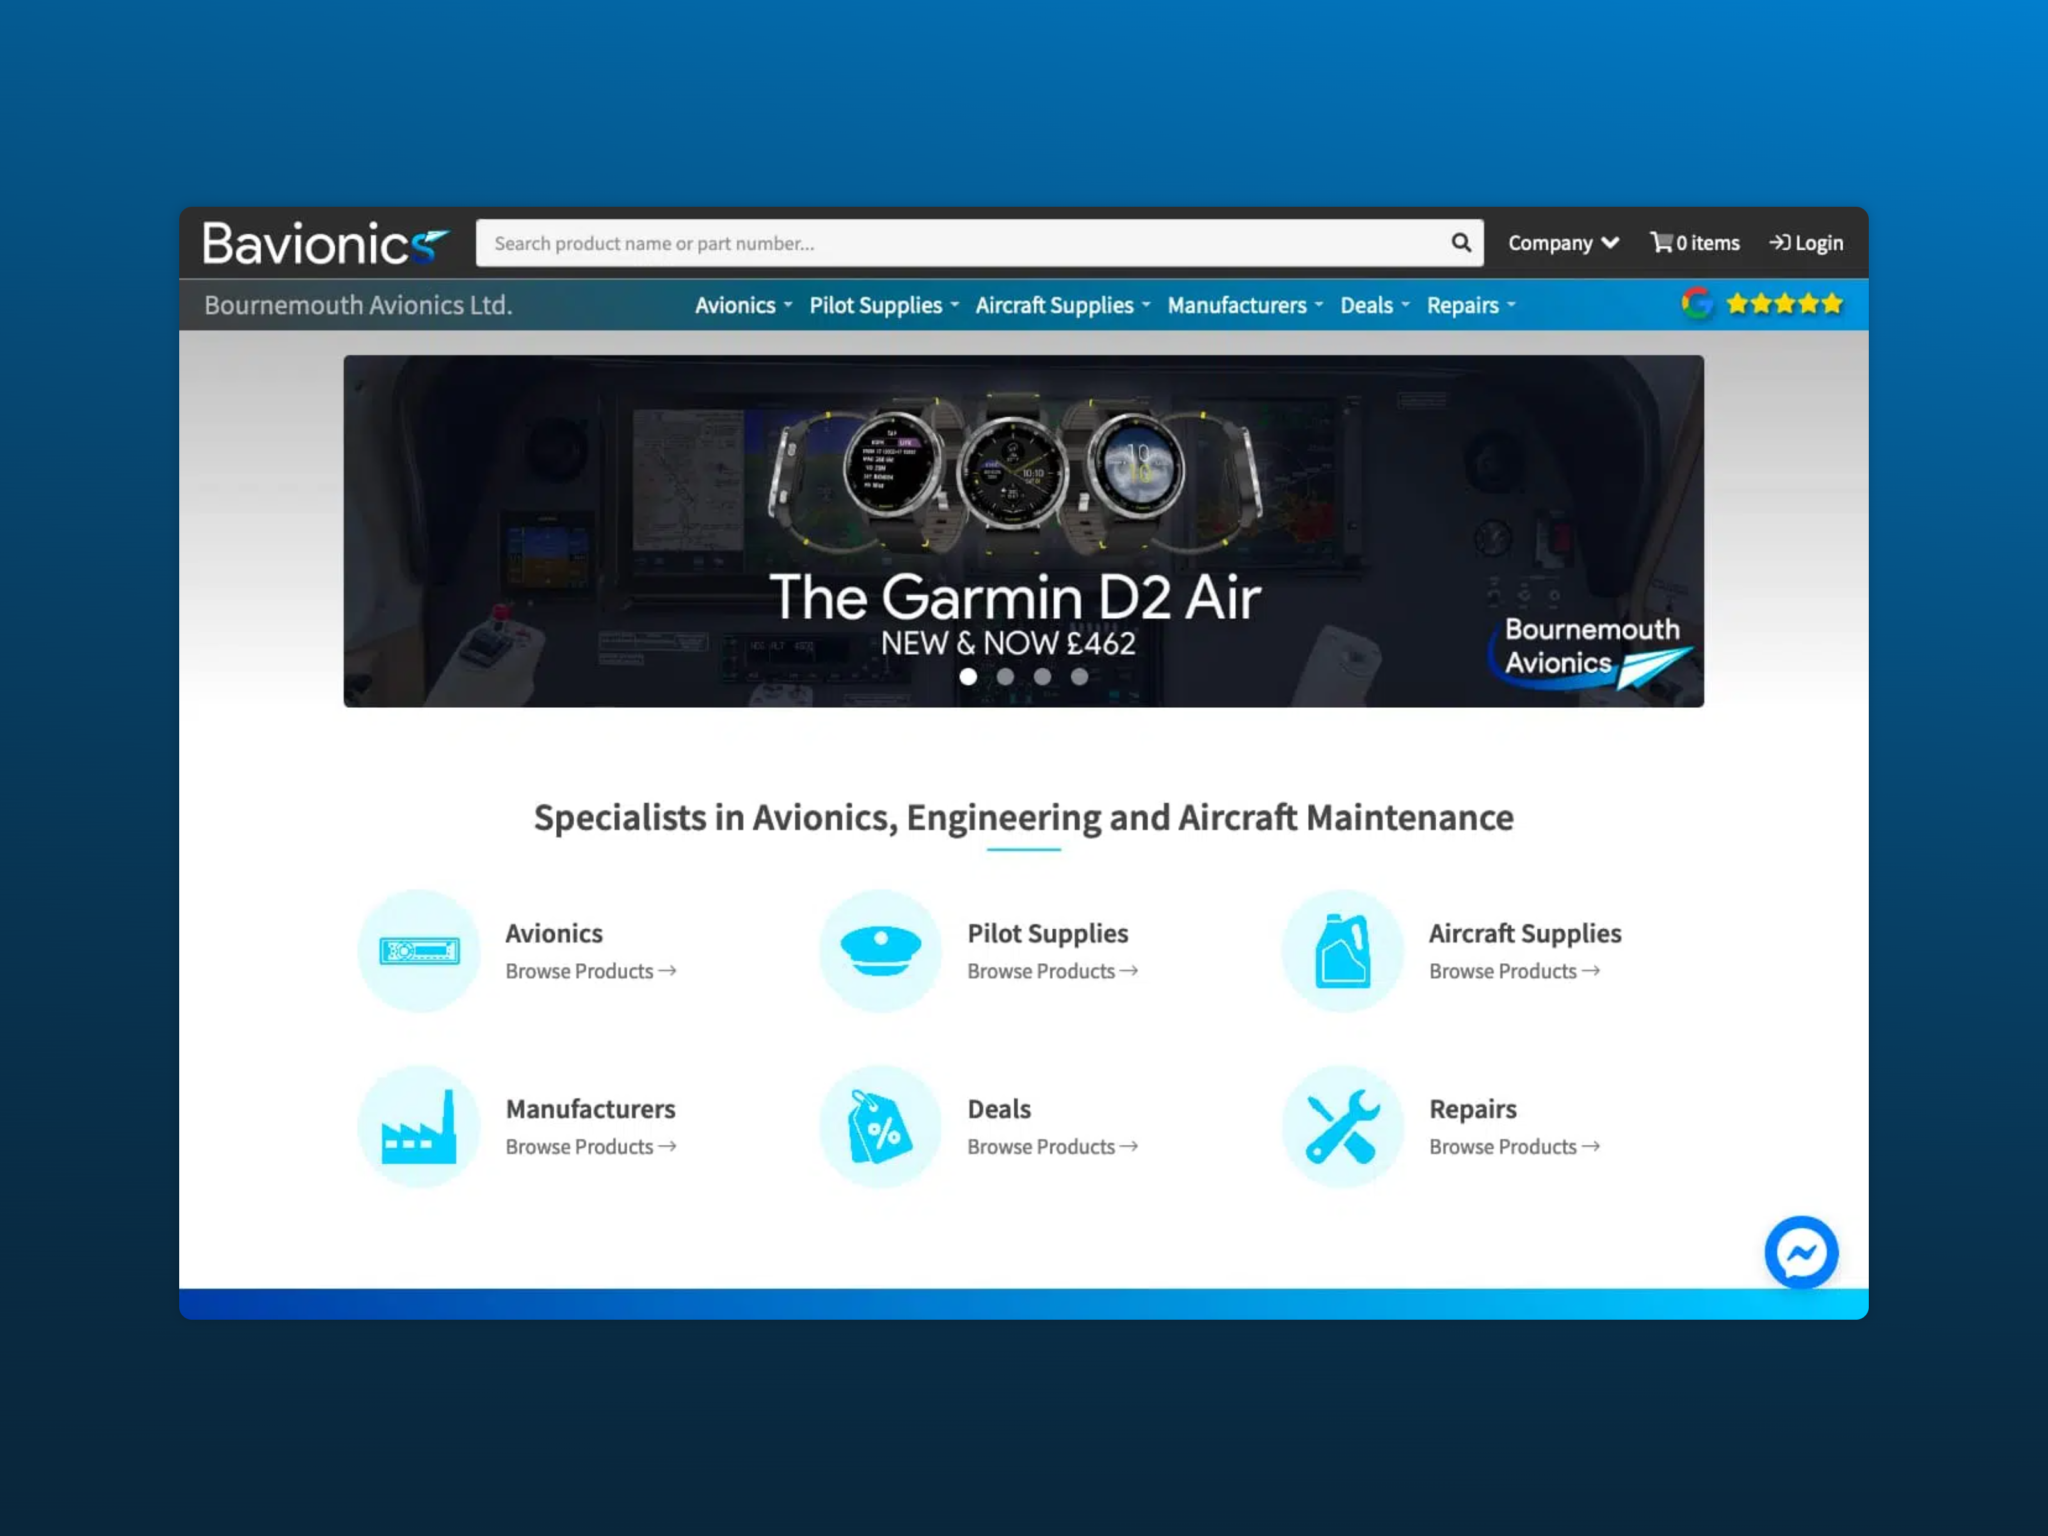This screenshot has height=1536, width=2048.
Task: Select the fourth carousel slide dot
Action: pos(1079,676)
